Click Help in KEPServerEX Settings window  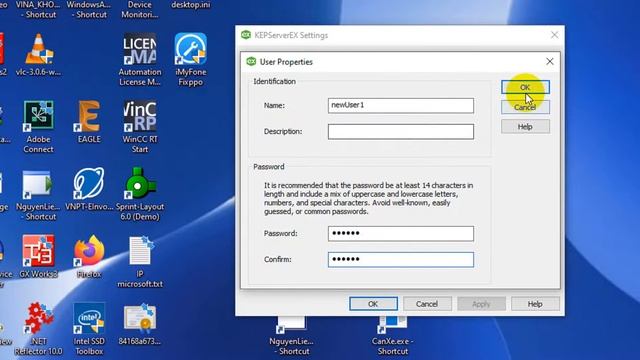click(535, 304)
